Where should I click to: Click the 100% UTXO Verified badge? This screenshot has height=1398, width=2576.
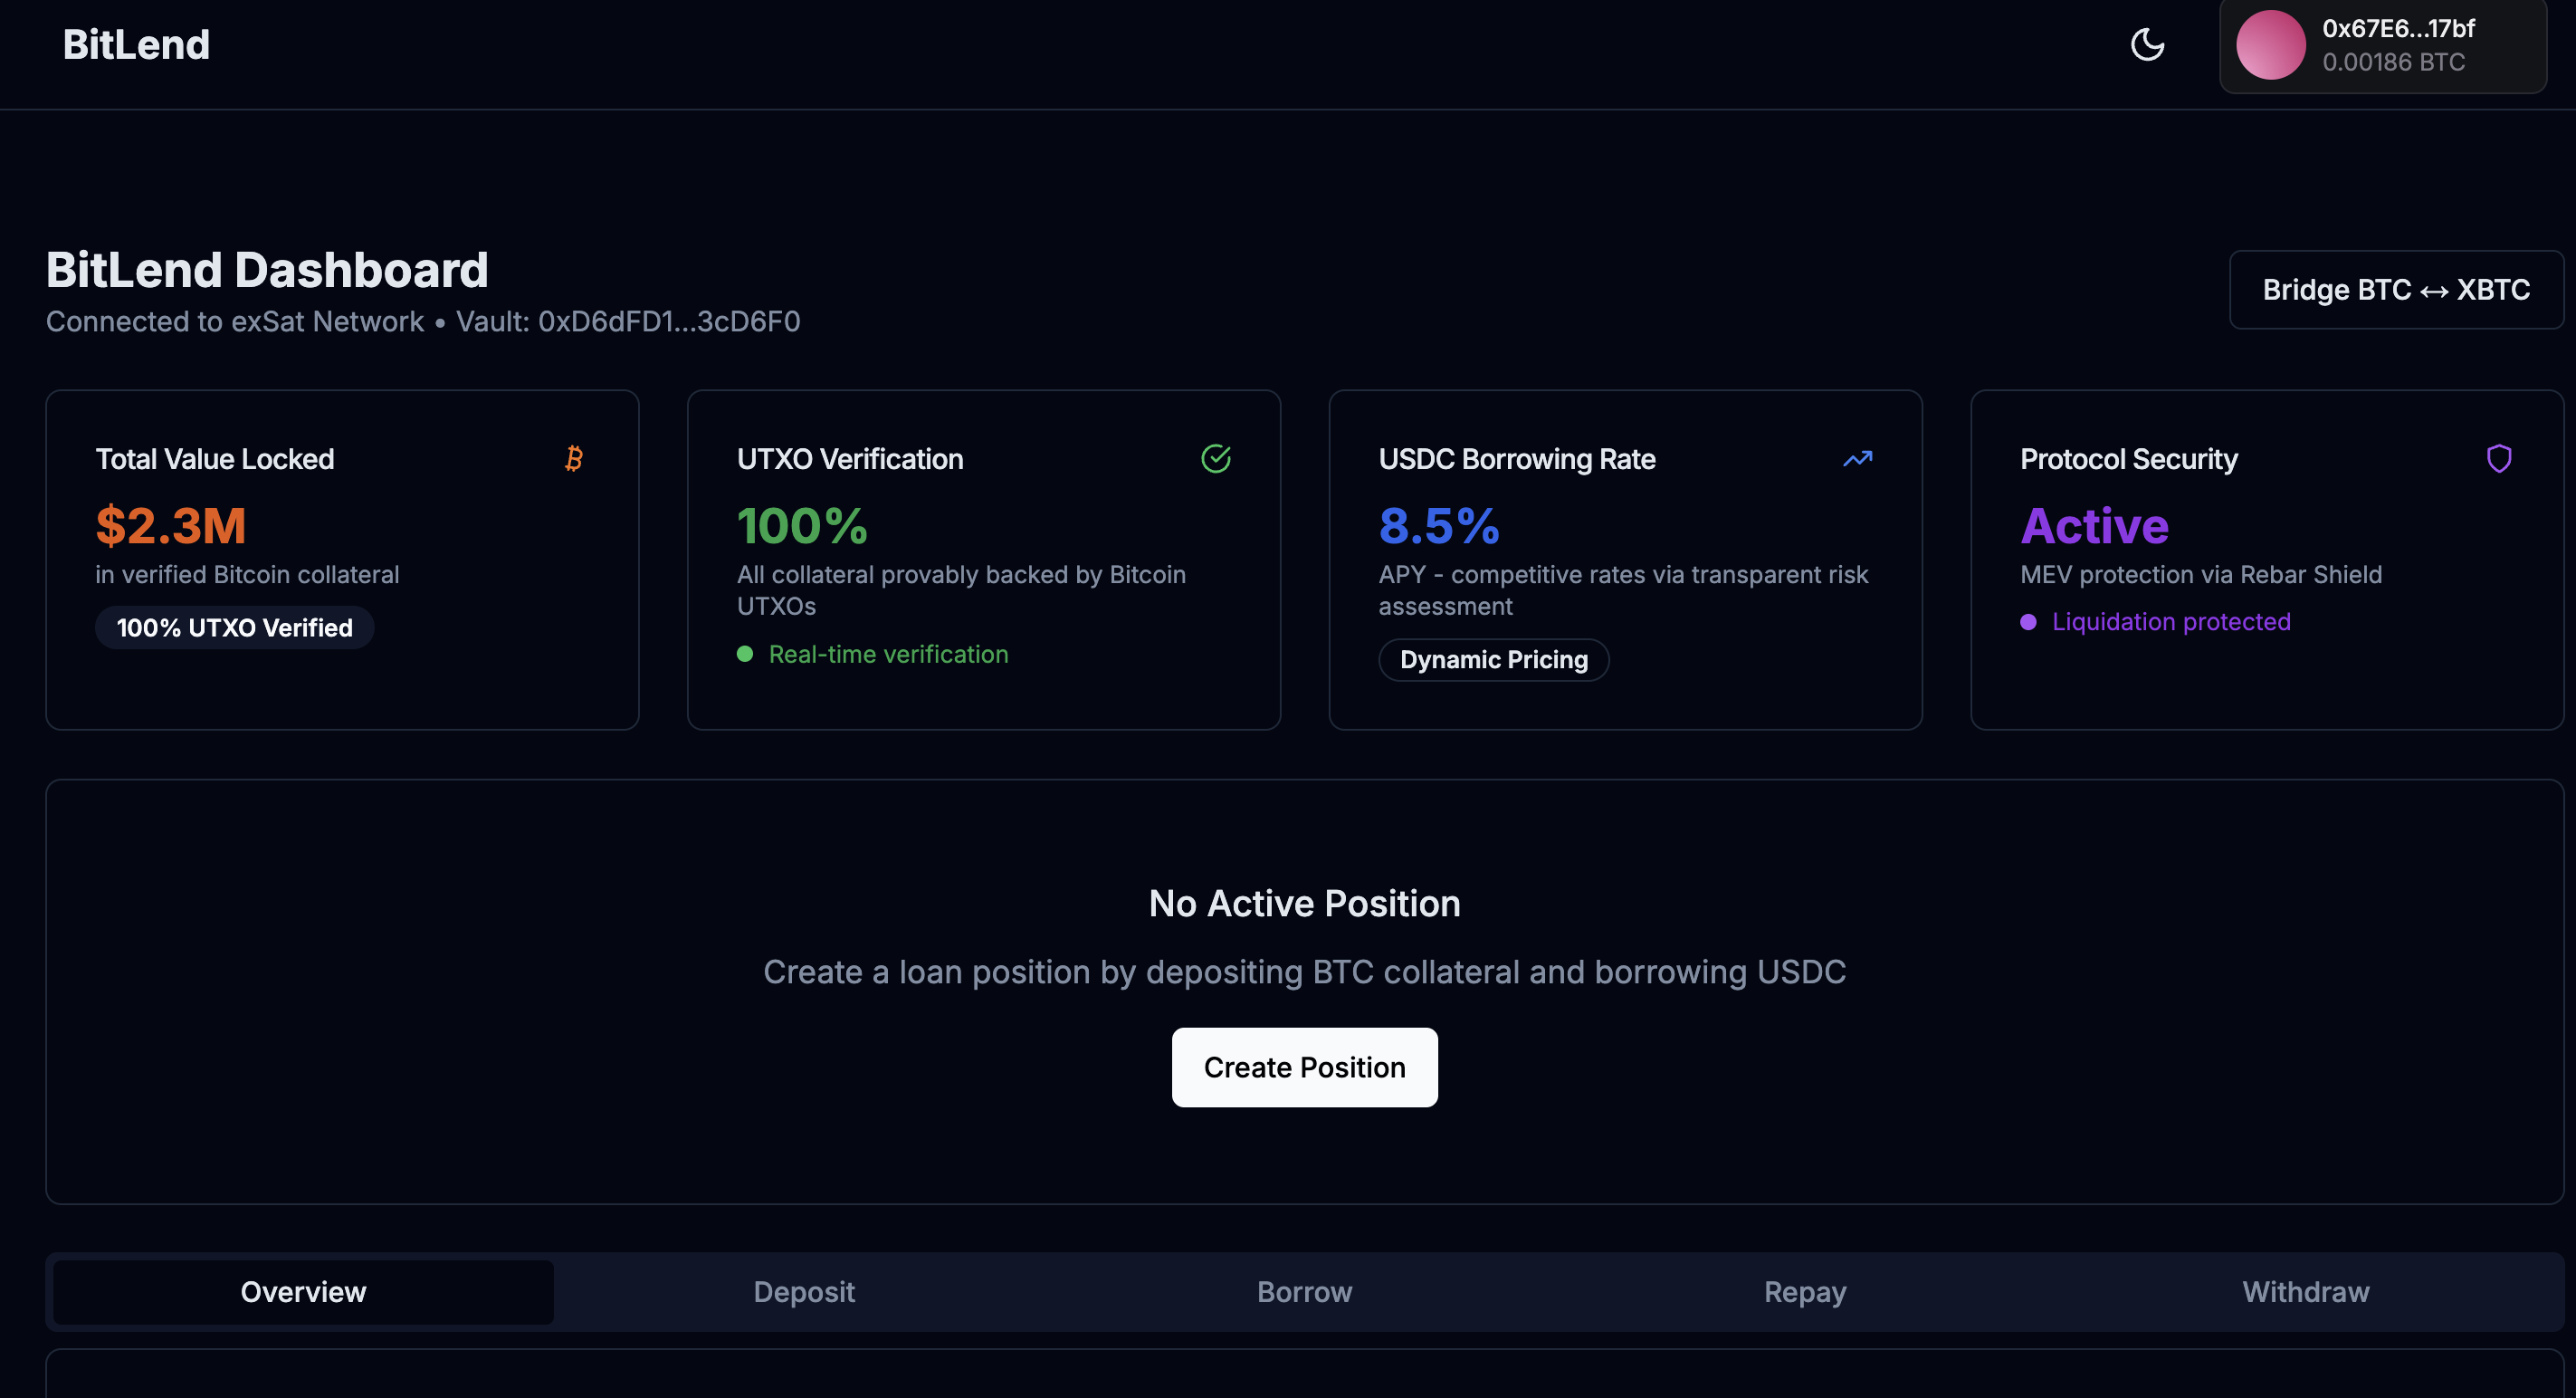pos(235,628)
